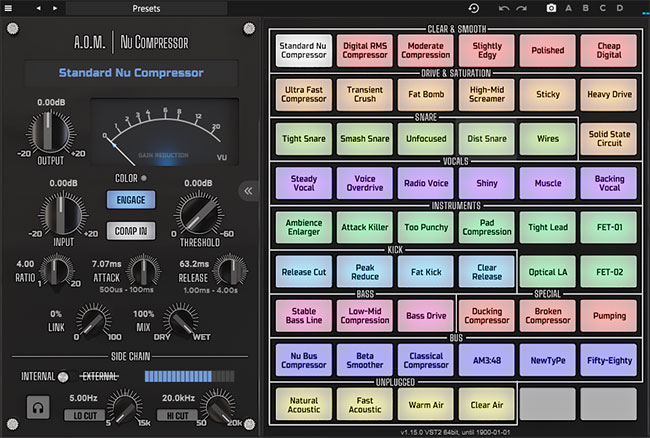
Task: Toggle the sidechain headphone listen icon
Action: click(x=38, y=408)
